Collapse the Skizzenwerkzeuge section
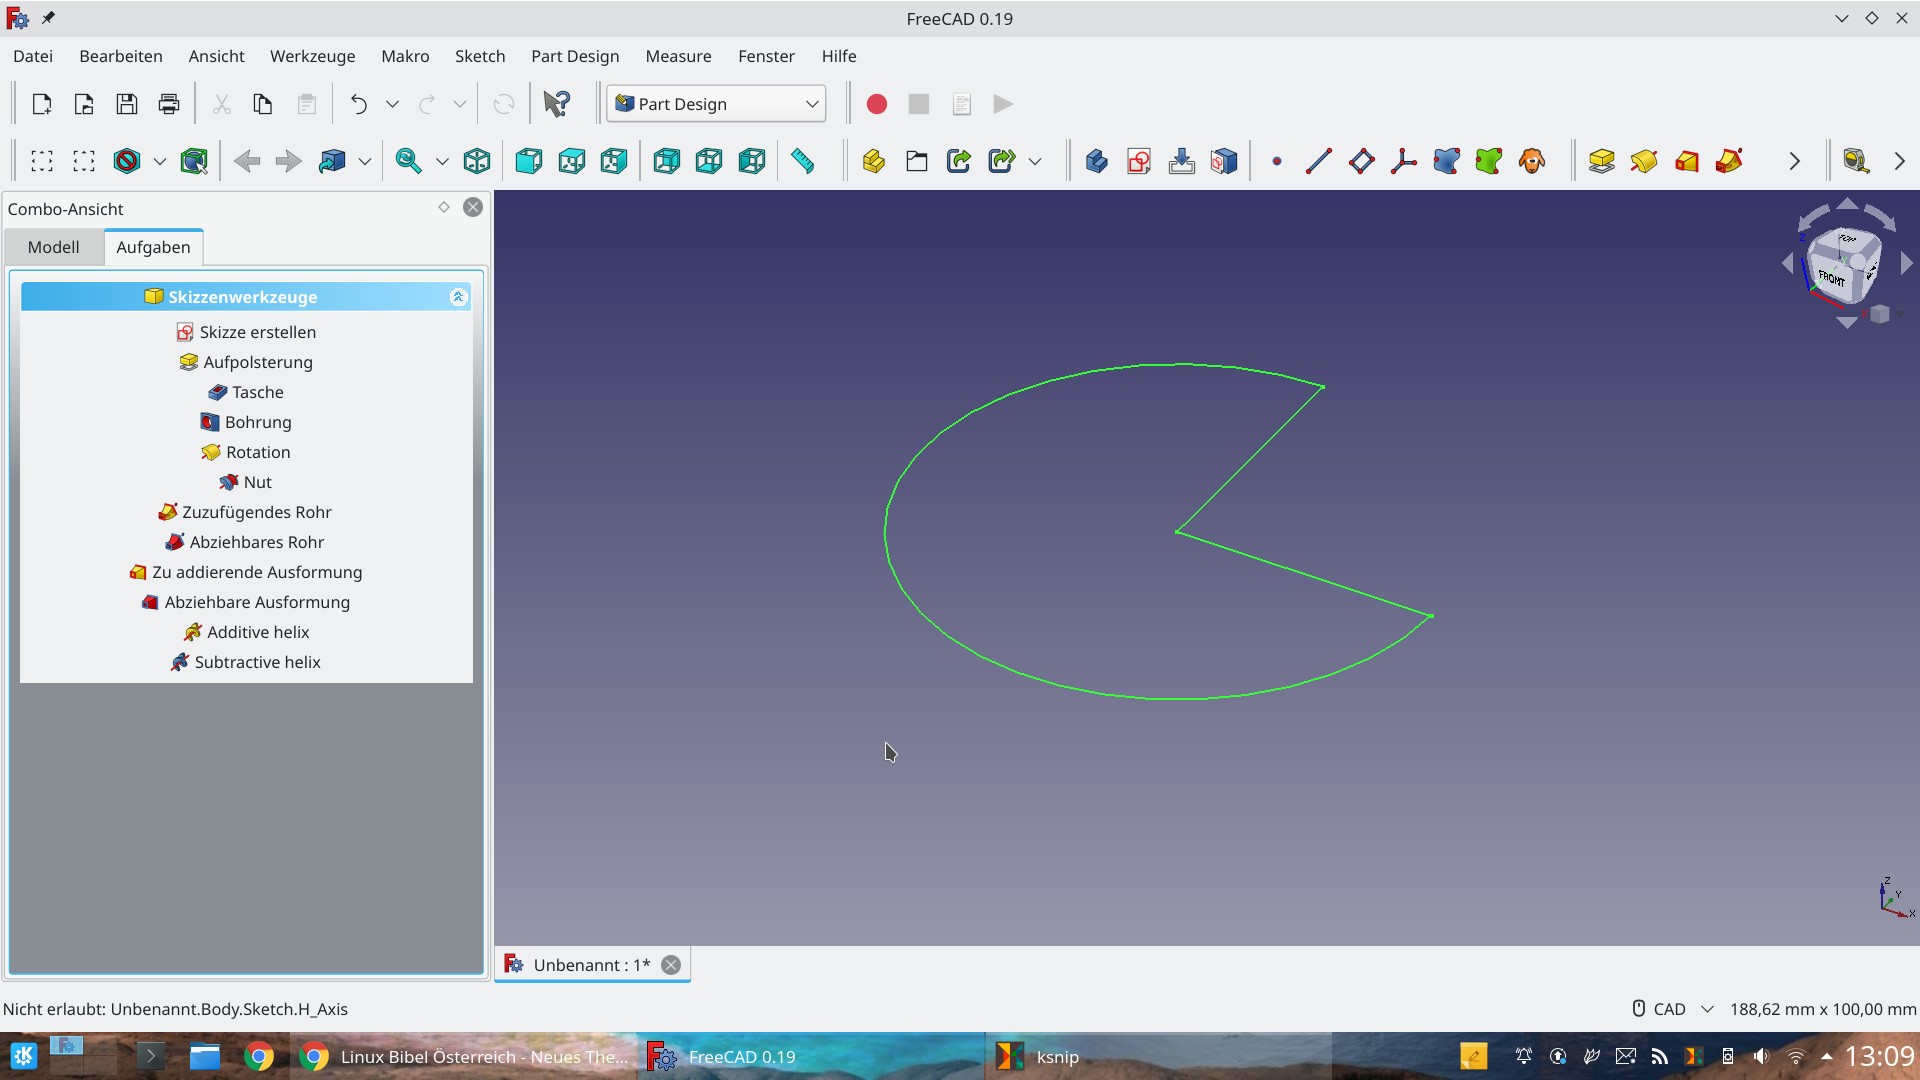Image resolution: width=1920 pixels, height=1080 pixels. tap(458, 296)
